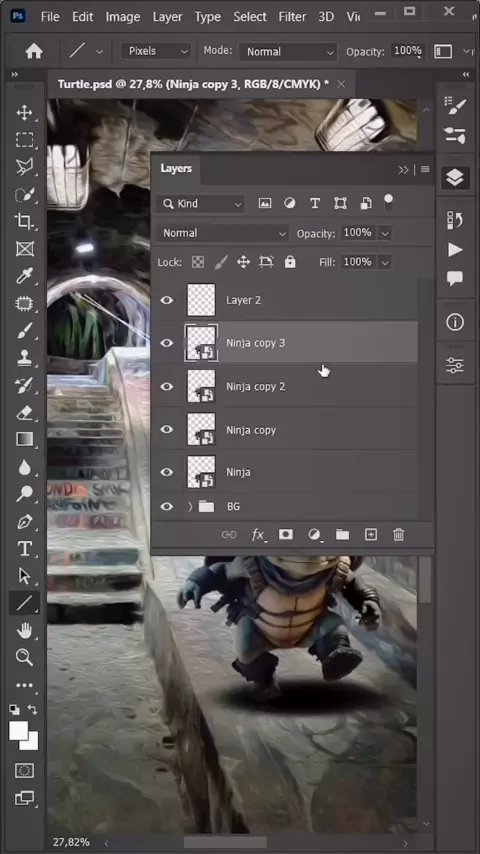Open the Layers panel hamburger menu
The width and height of the screenshot is (480, 854).
point(426,169)
